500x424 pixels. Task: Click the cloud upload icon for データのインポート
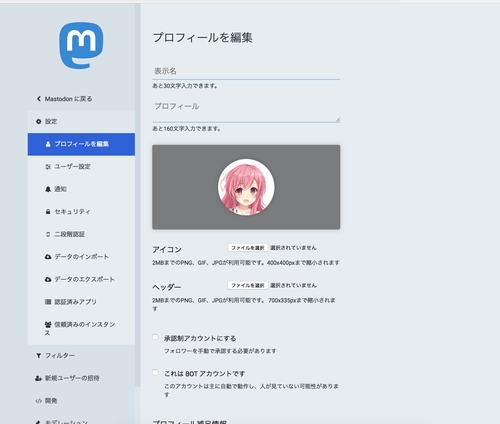48,257
